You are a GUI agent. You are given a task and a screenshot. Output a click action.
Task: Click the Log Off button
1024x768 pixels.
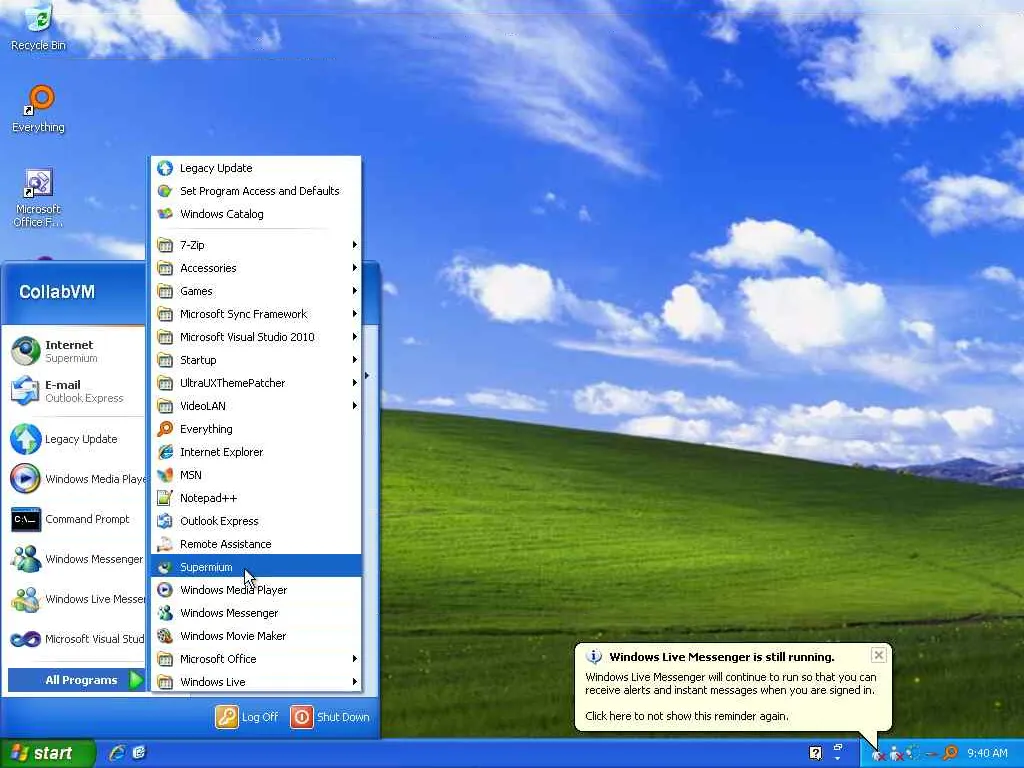tap(247, 717)
